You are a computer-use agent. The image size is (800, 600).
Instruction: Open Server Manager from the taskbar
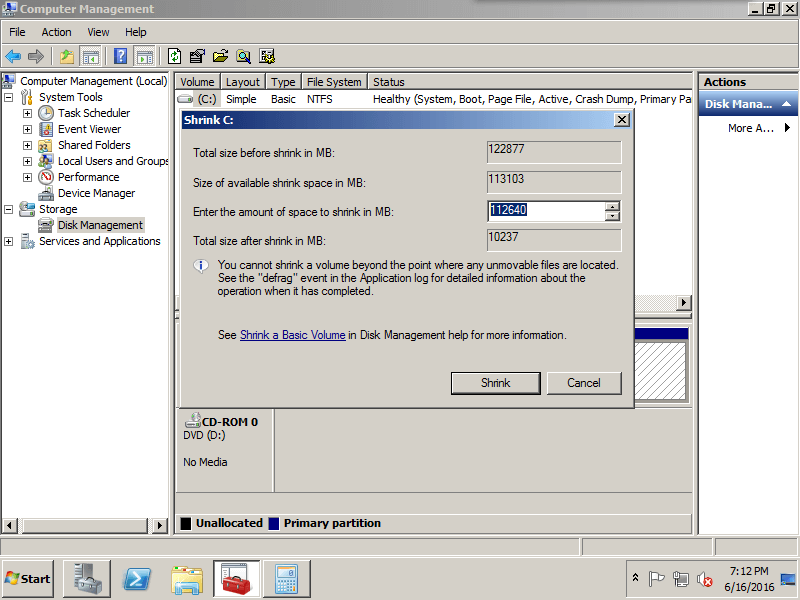pyautogui.click(x=86, y=579)
